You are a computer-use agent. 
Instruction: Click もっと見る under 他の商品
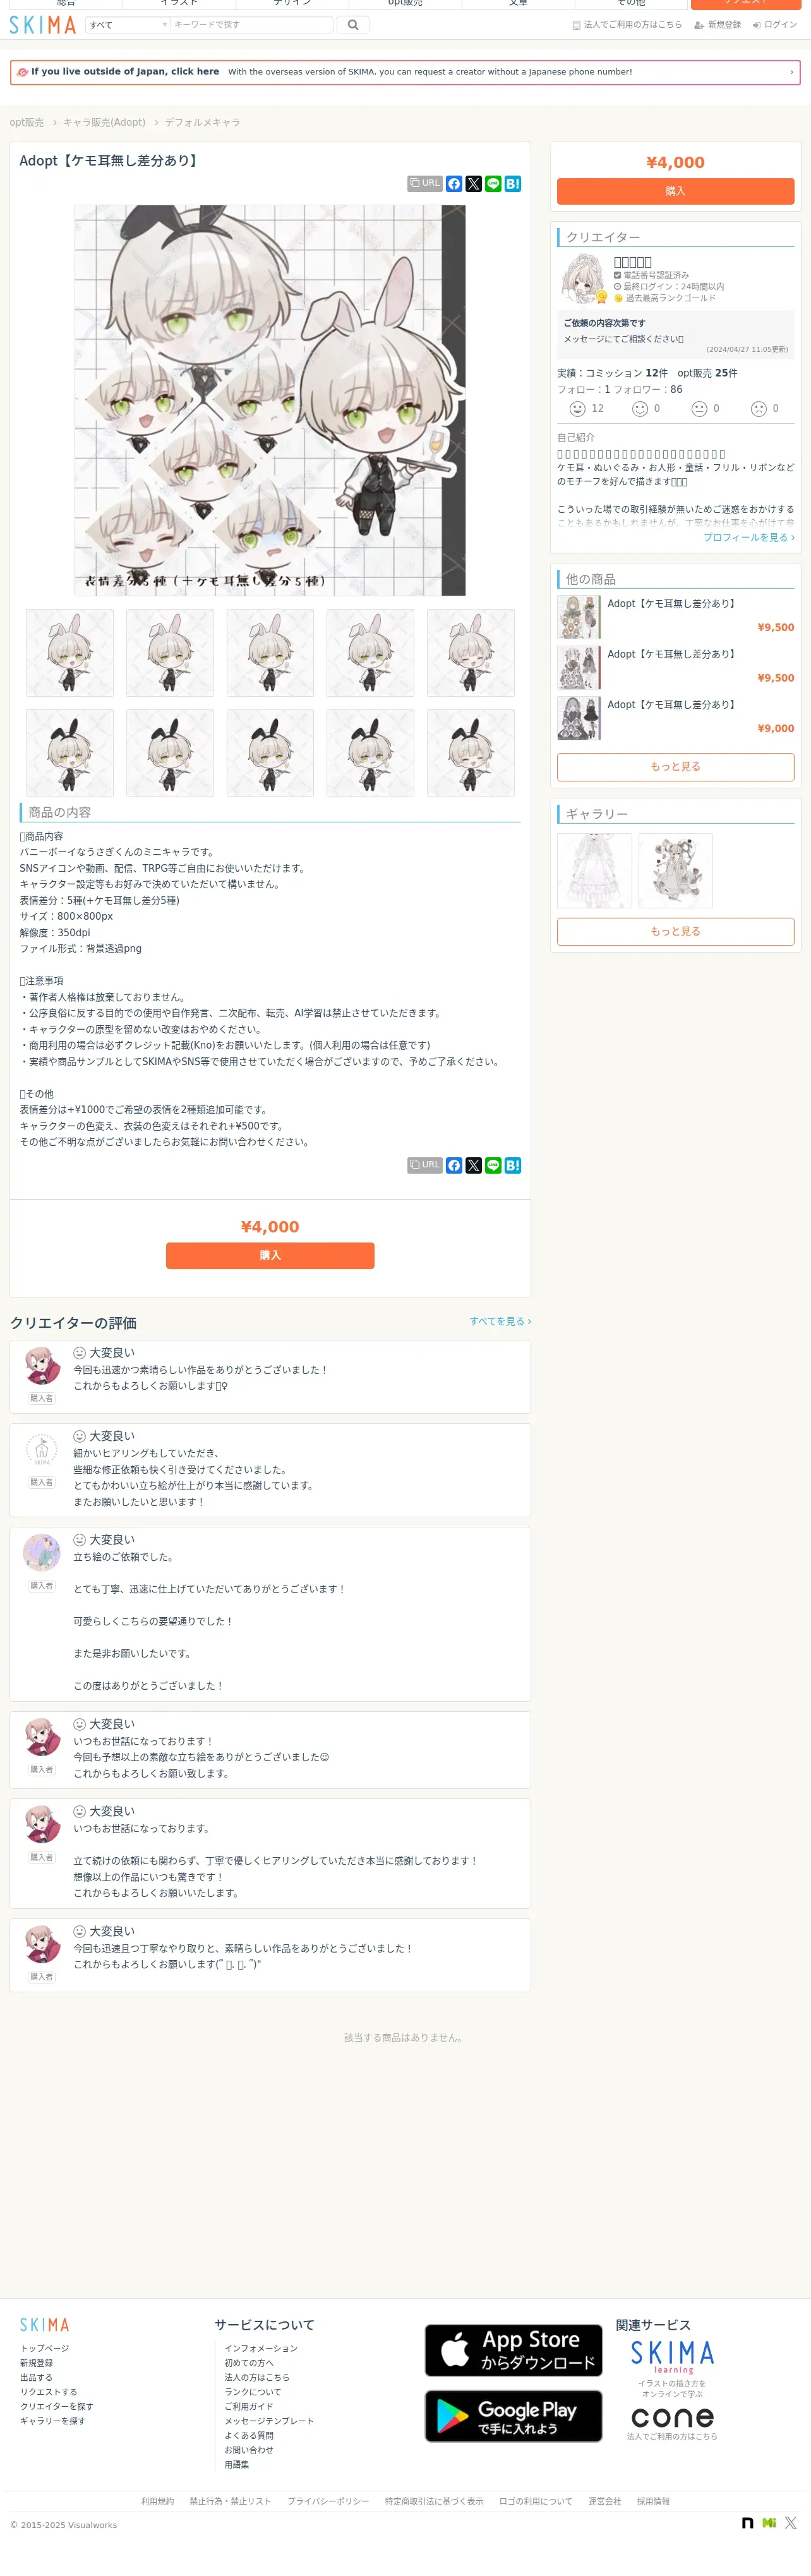click(675, 766)
